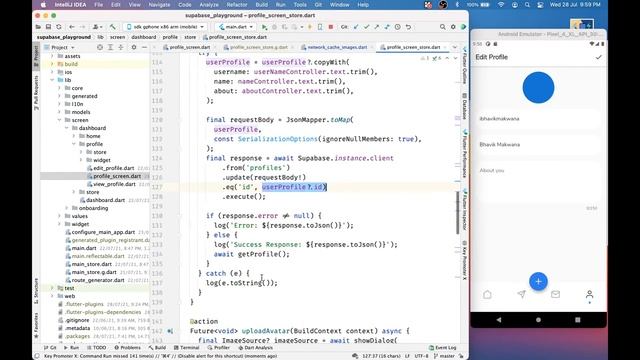Open the Dart Analysis tool window
The height and width of the screenshot is (360, 640).
[x=256, y=348]
